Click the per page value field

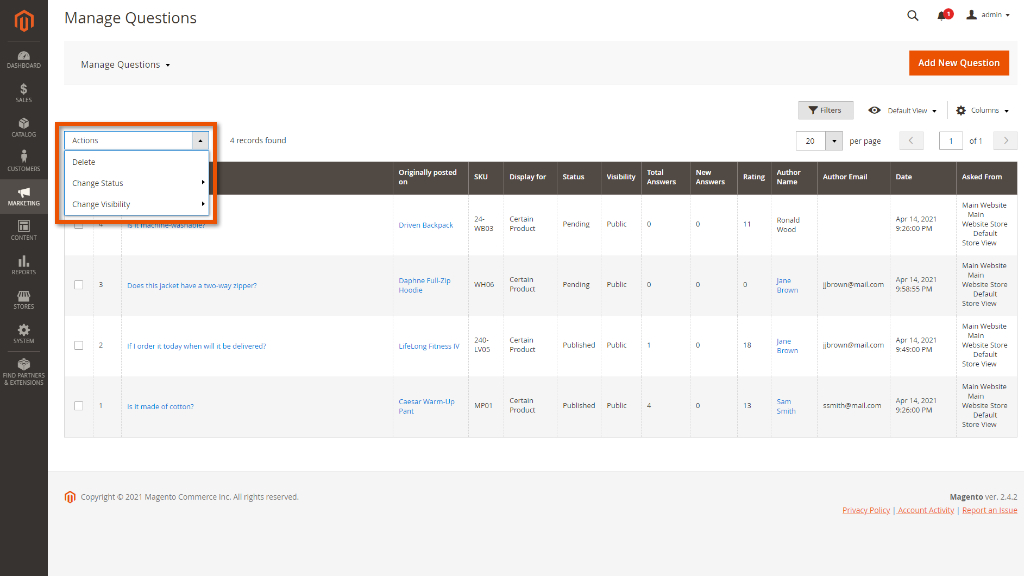point(810,140)
